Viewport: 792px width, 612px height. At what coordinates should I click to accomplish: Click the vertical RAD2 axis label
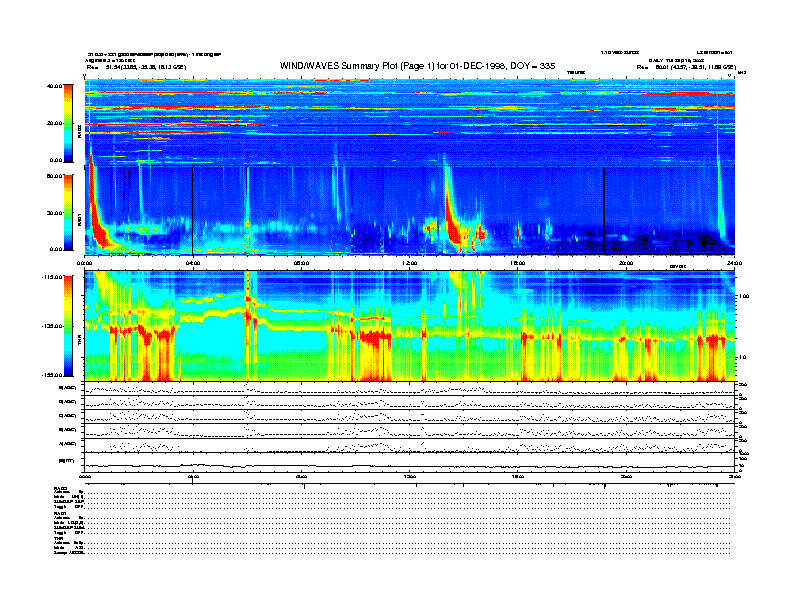coord(79,132)
